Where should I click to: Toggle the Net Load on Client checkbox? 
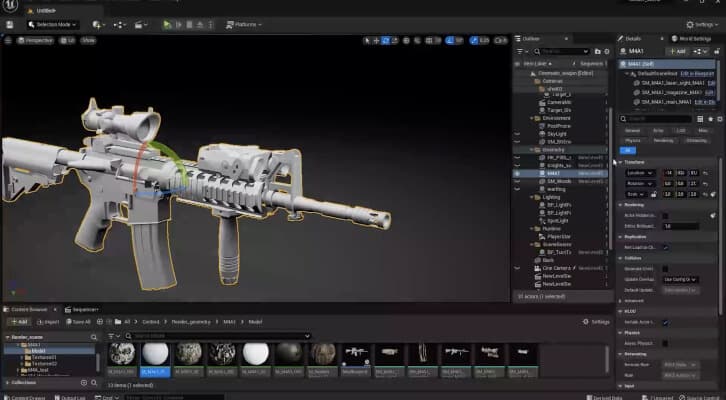pyautogui.click(x=665, y=247)
